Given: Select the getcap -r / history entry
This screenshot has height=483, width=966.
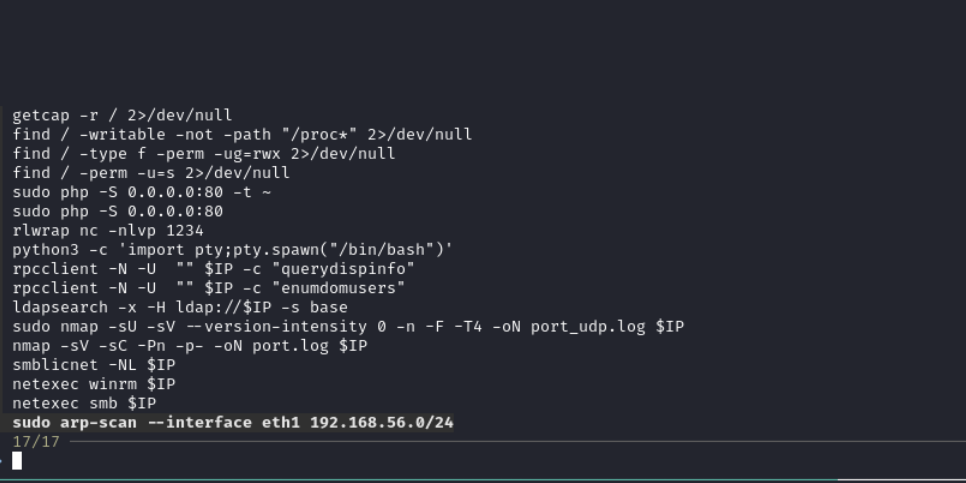Looking at the screenshot, I should coord(122,115).
